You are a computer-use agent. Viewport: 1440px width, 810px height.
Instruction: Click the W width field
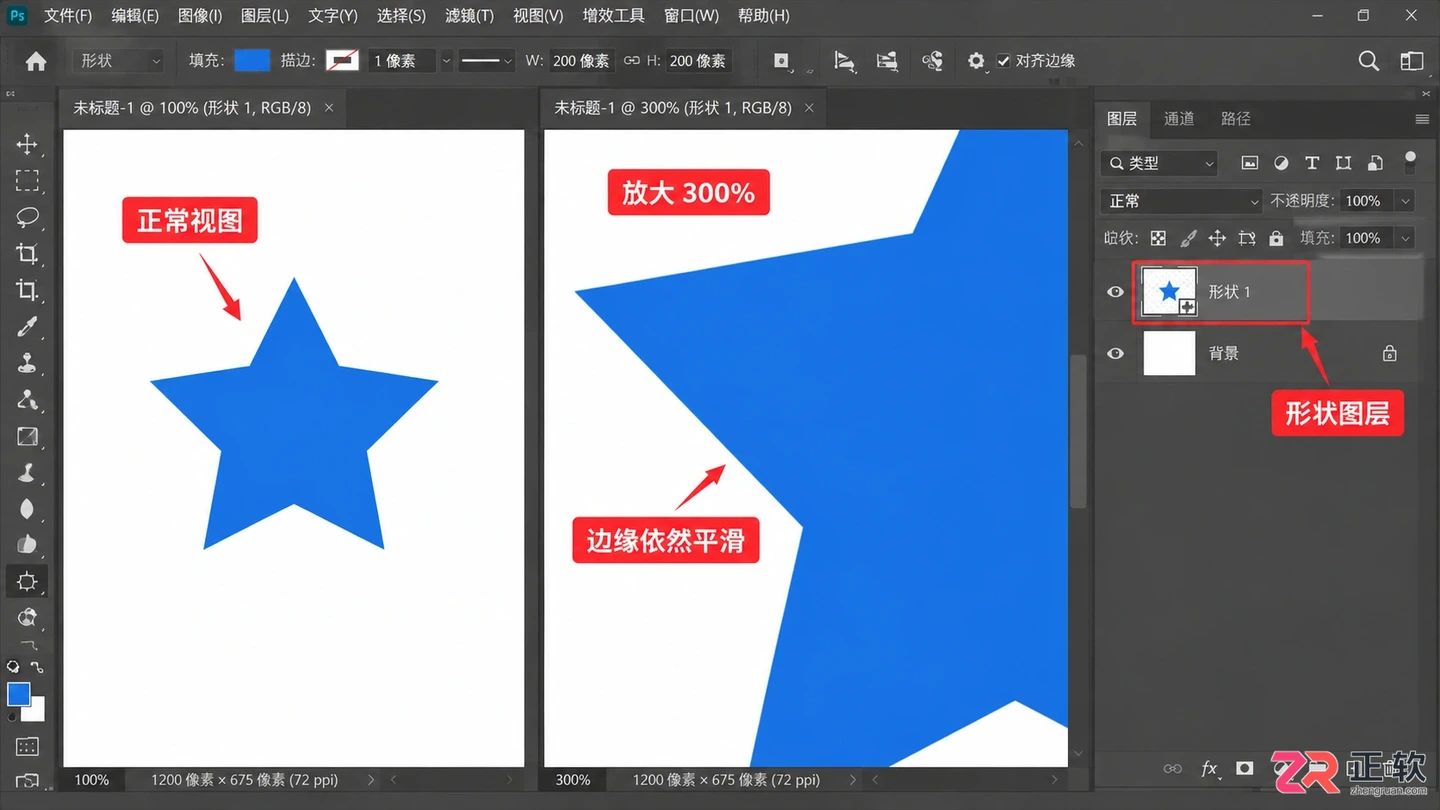coord(581,61)
